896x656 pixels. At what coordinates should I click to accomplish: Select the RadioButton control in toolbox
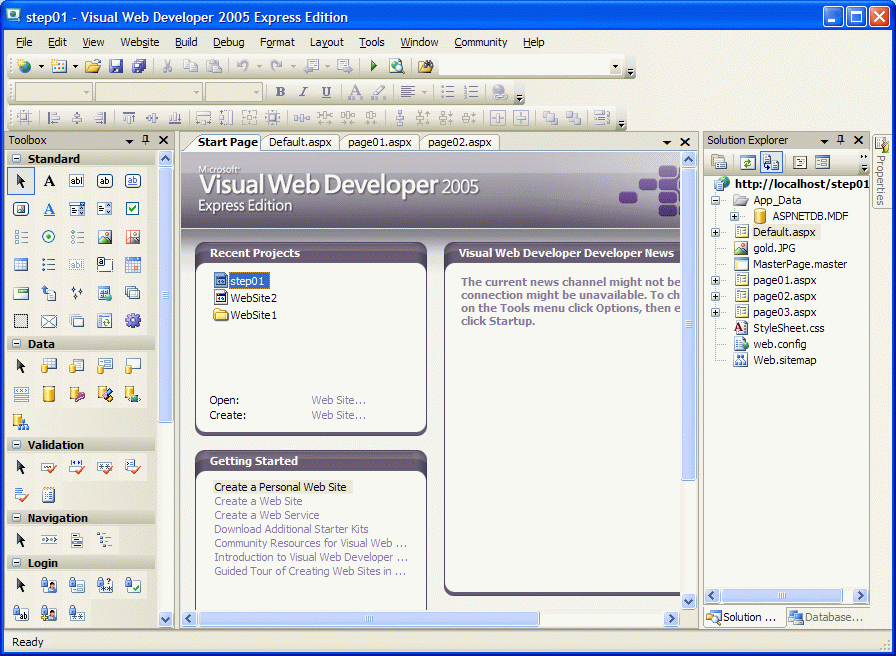(x=49, y=237)
